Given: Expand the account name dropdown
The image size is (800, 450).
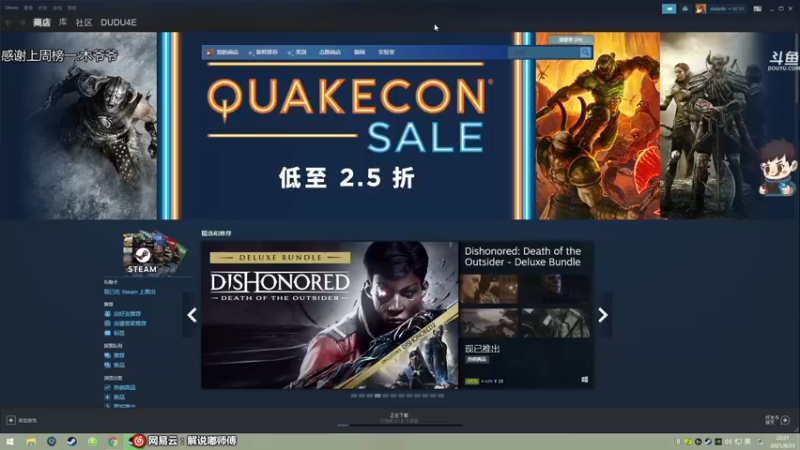Looking at the screenshot, I should pyautogui.click(x=727, y=9).
